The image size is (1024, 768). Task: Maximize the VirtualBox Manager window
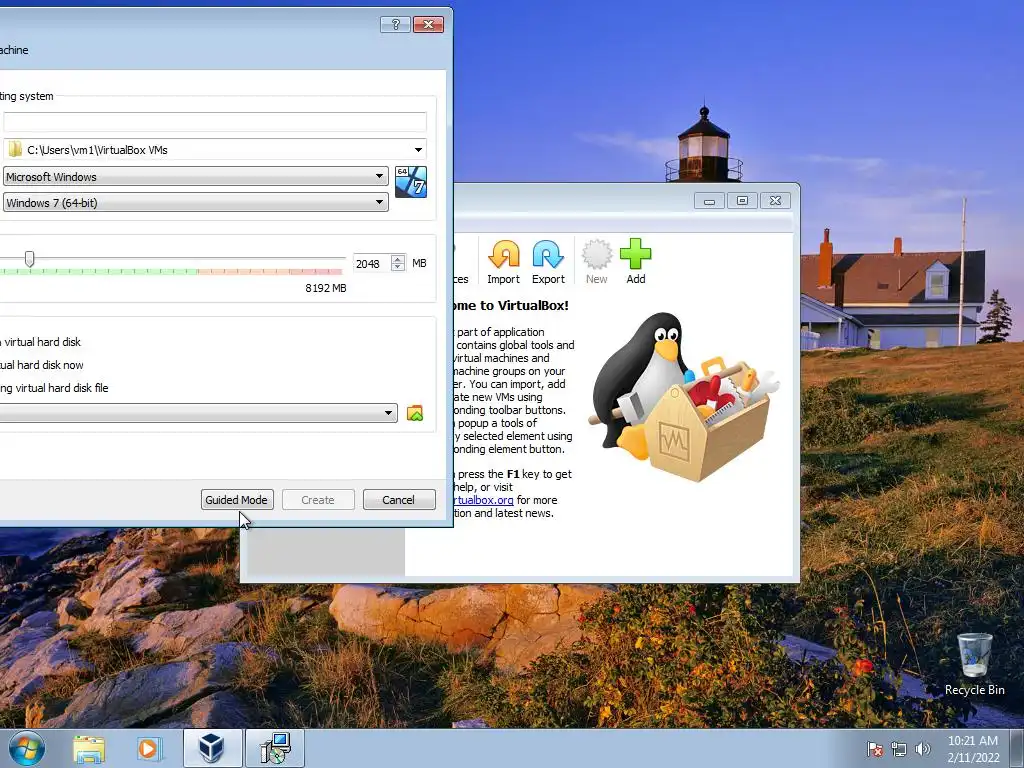tap(743, 201)
